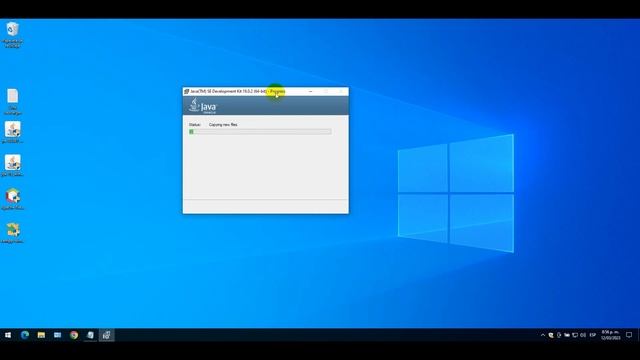This screenshot has height=360, width=640.
Task: Launch Google Chrome from taskbar
Action: 74,335
